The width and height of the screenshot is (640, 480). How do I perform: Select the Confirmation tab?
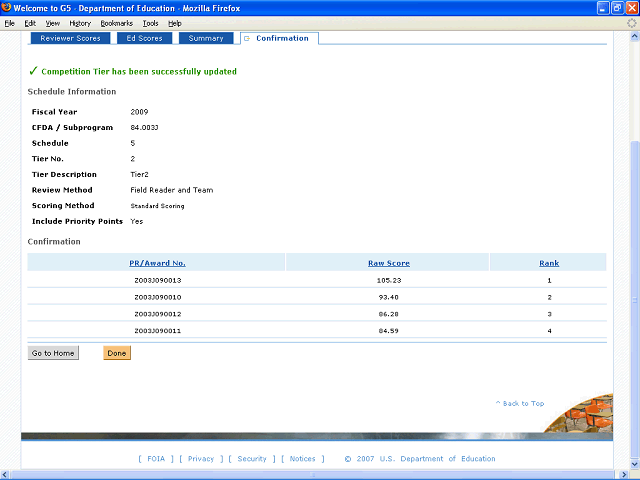click(x=280, y=38)
